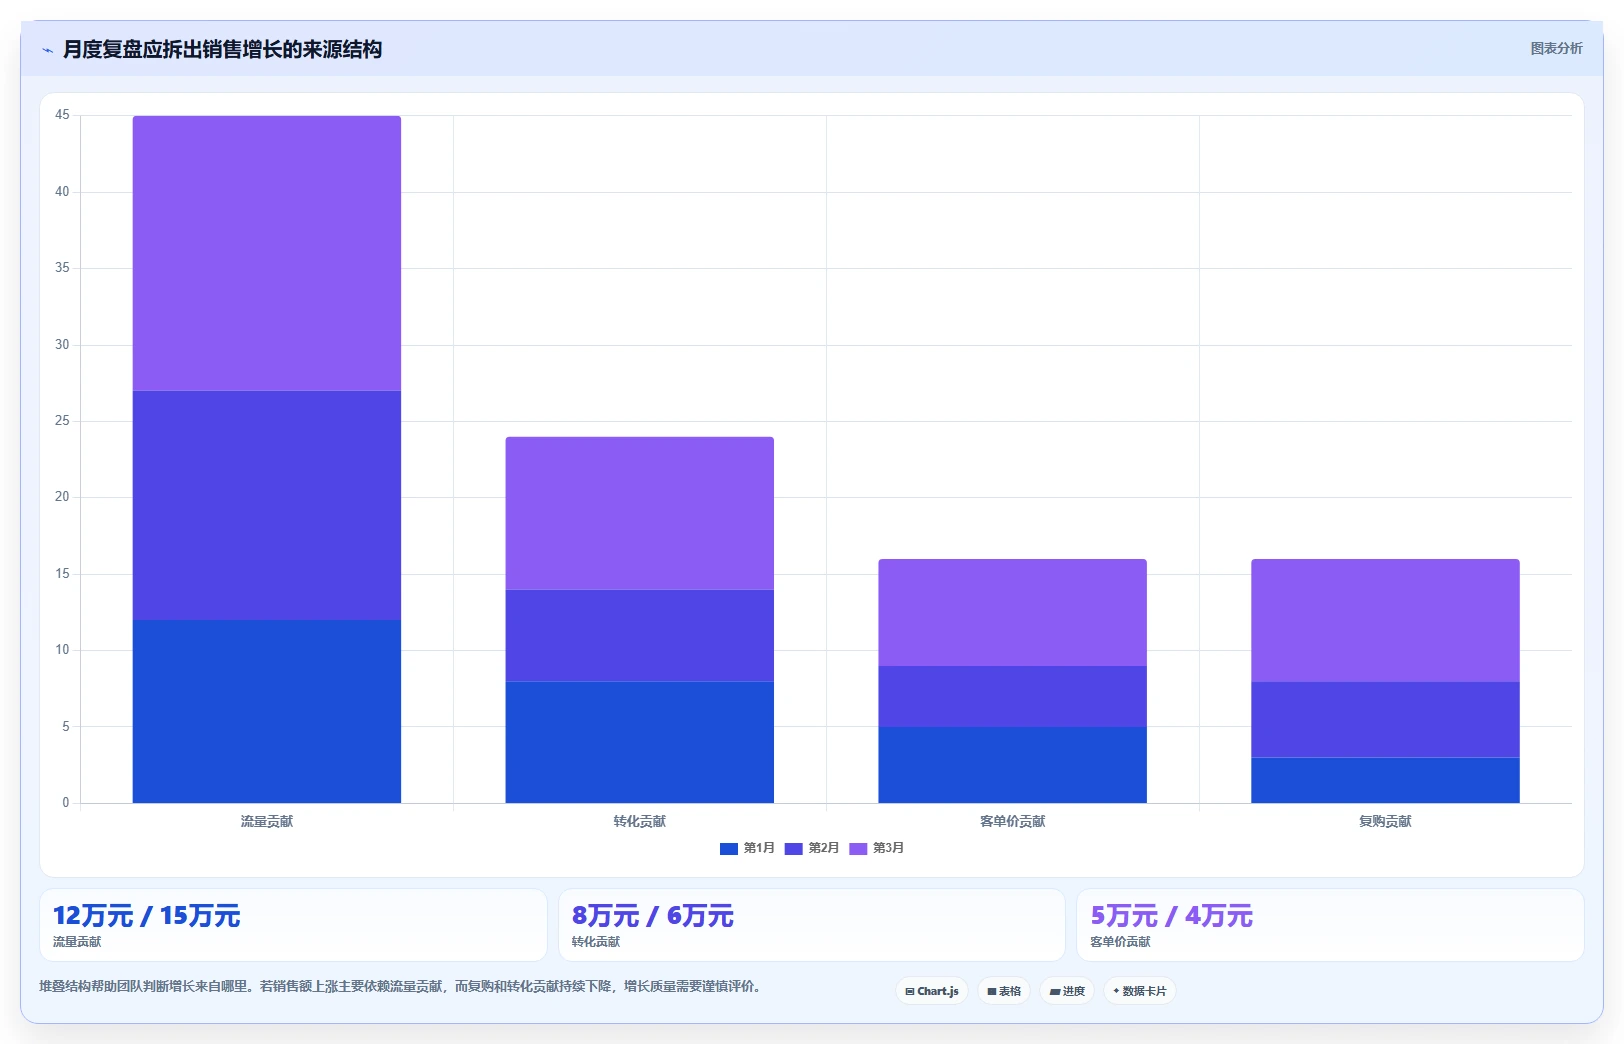This screenshot has width=1624, height=1044.
Task: Click the y-axis value 30
Action: coord(62,345)
